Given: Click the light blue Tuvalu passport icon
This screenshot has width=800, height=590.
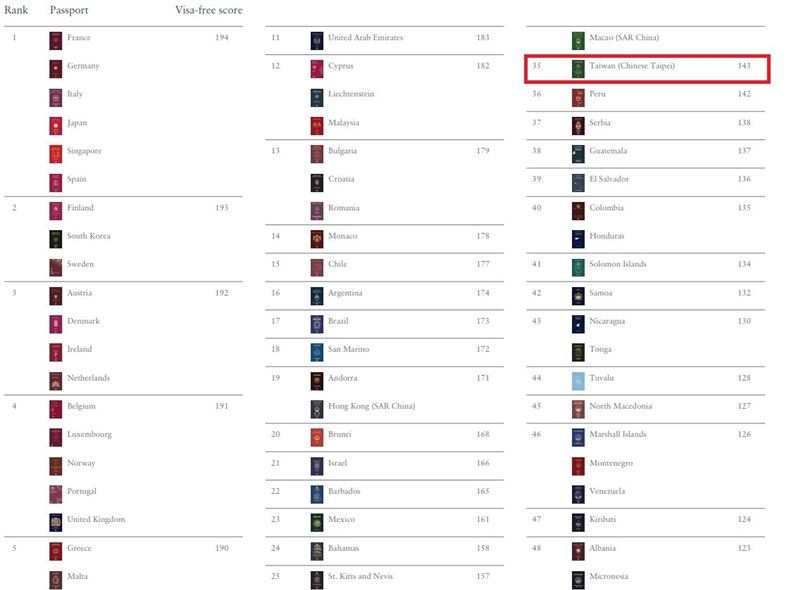Looking at the screenshot, I should coord(578,381).
